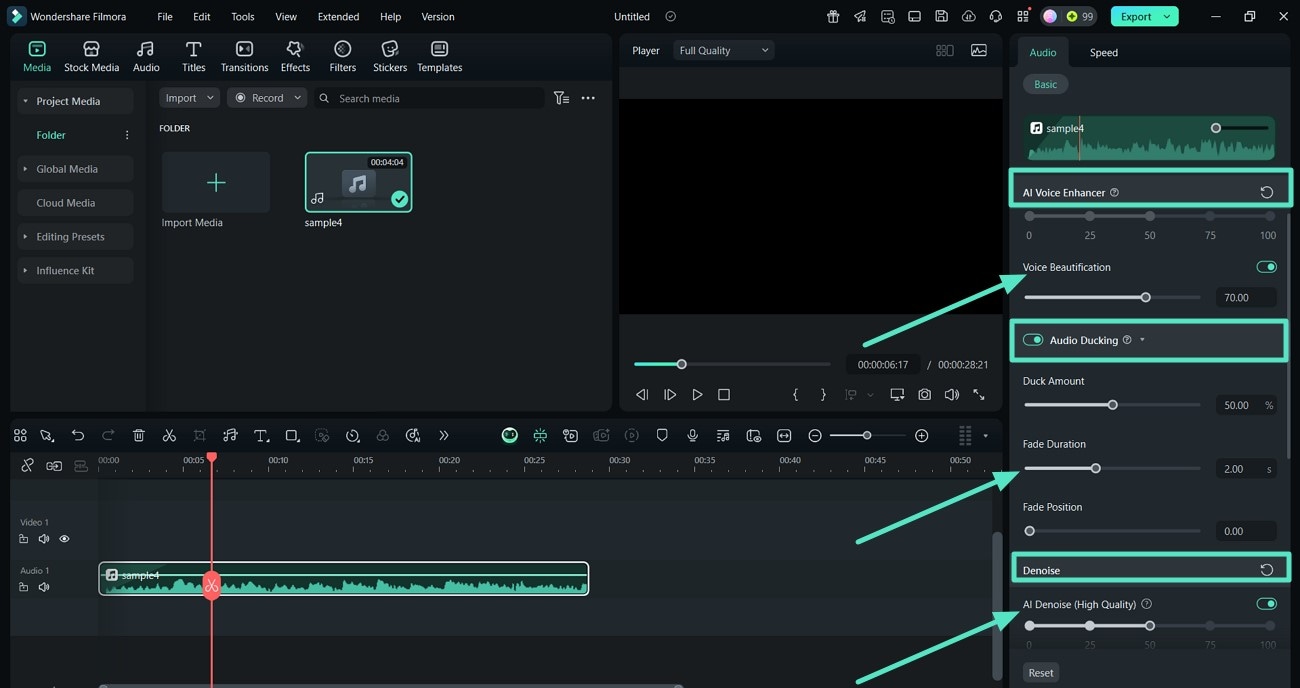Screen dimensions: 1300x688
Task: Mute the Audio 1 track
Action: pyautogui.click(x=44, y=587)
